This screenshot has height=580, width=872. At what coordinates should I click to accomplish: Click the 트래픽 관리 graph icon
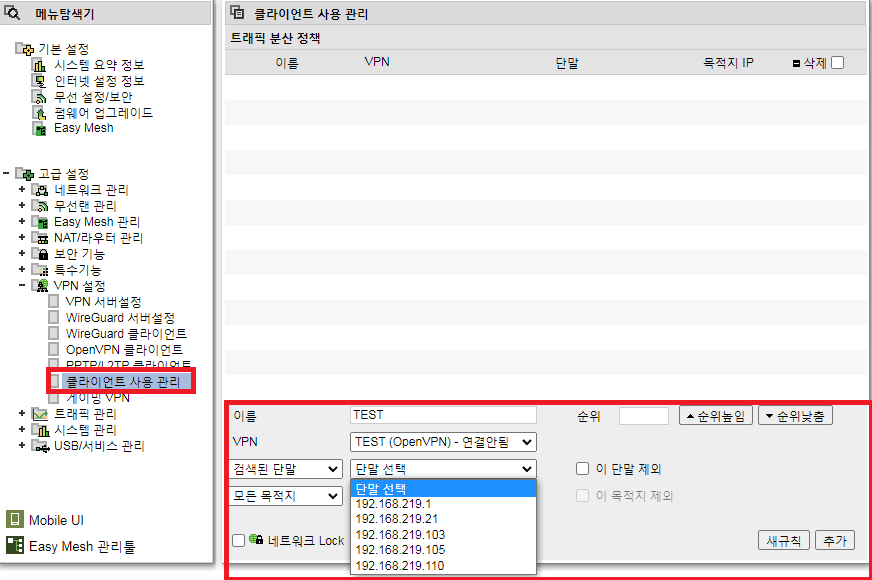pyautogui.click(x=40, y=414)
